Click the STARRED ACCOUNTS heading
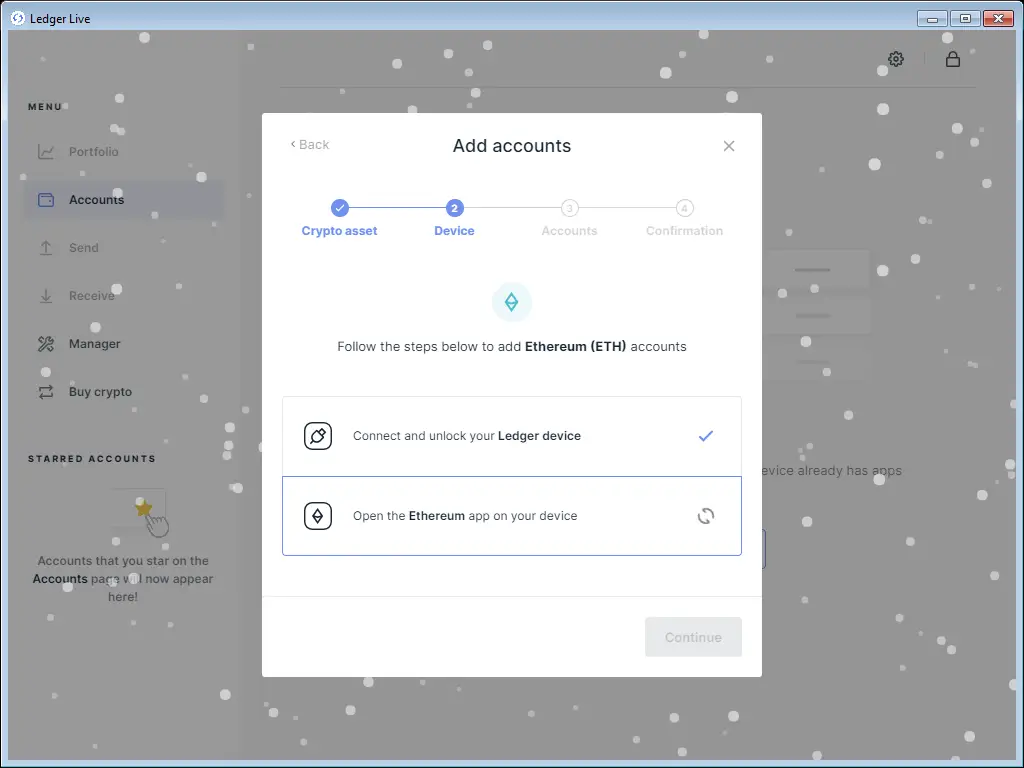Image resolution: width=1024 pixels, height=768 pixels. point(92,458)
